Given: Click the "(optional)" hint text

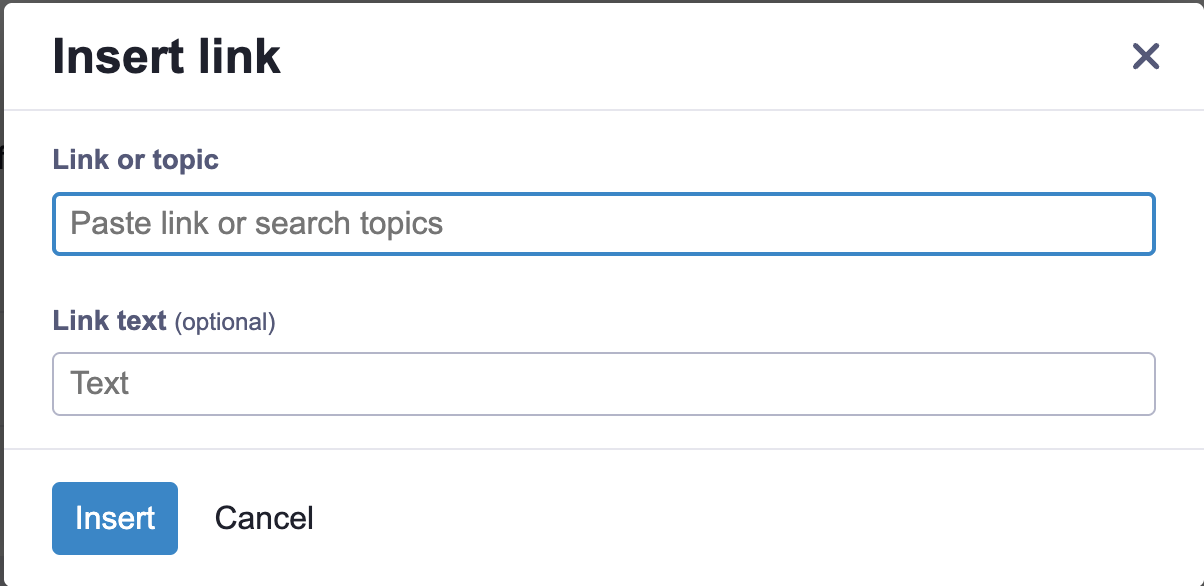Looking at the screenshot, I should (225, 322).
